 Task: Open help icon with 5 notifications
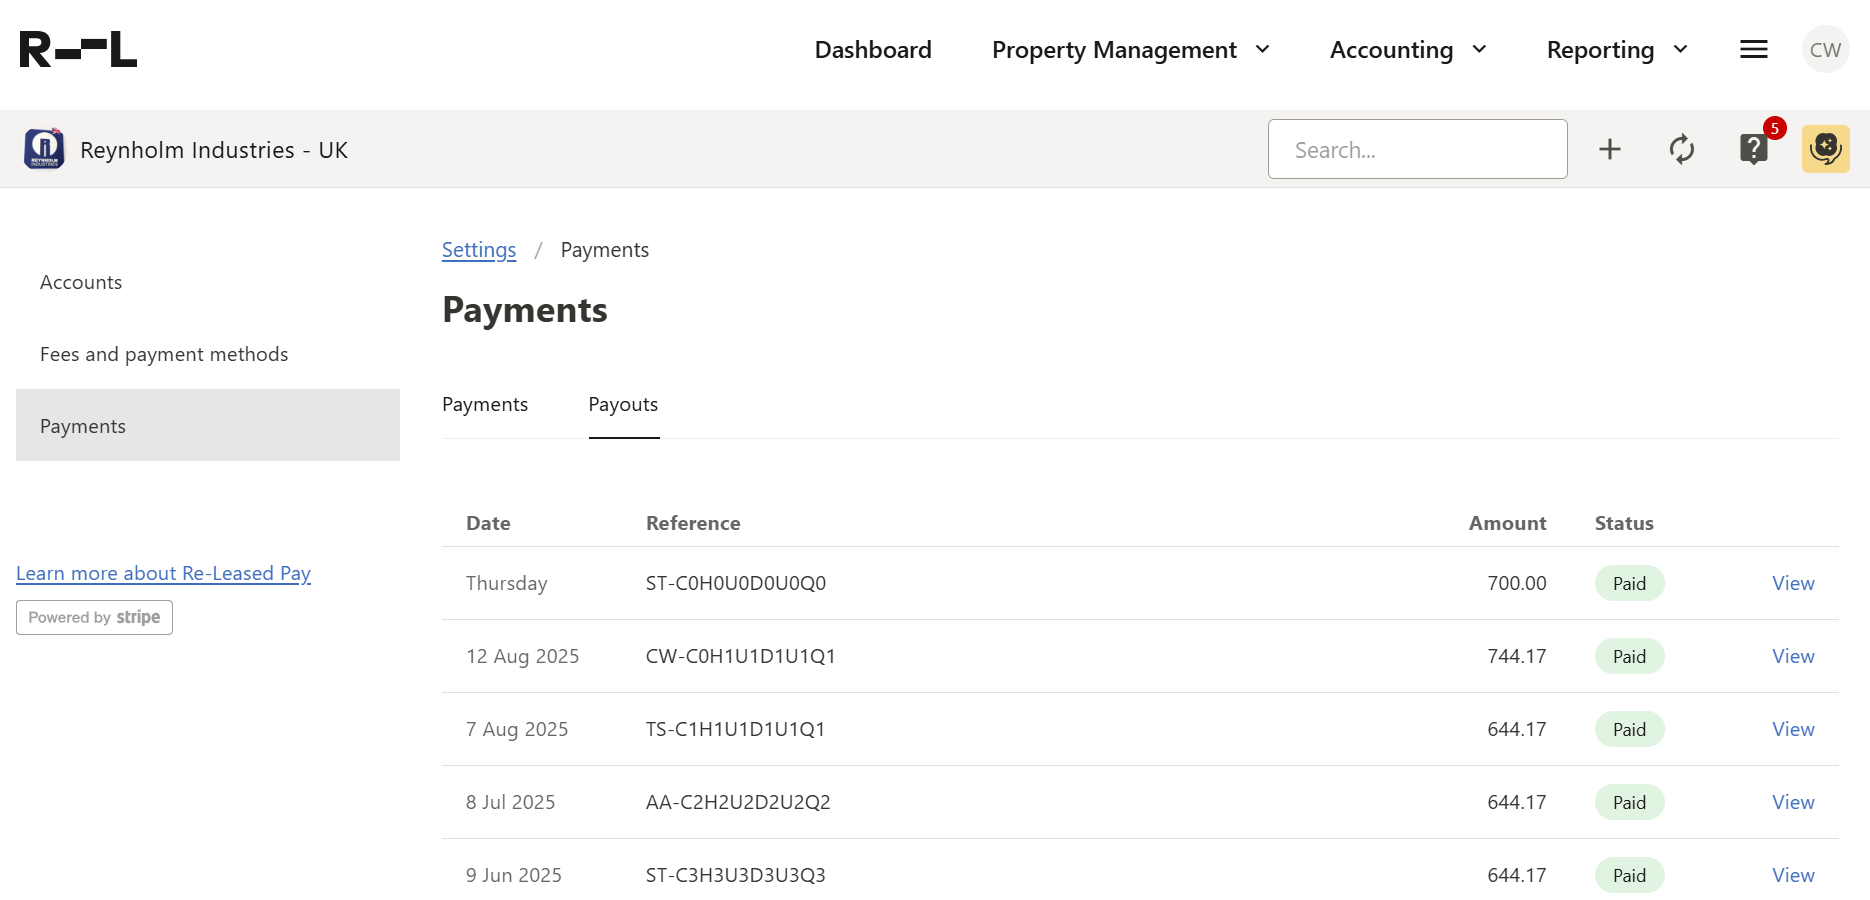click(1754, 150)
